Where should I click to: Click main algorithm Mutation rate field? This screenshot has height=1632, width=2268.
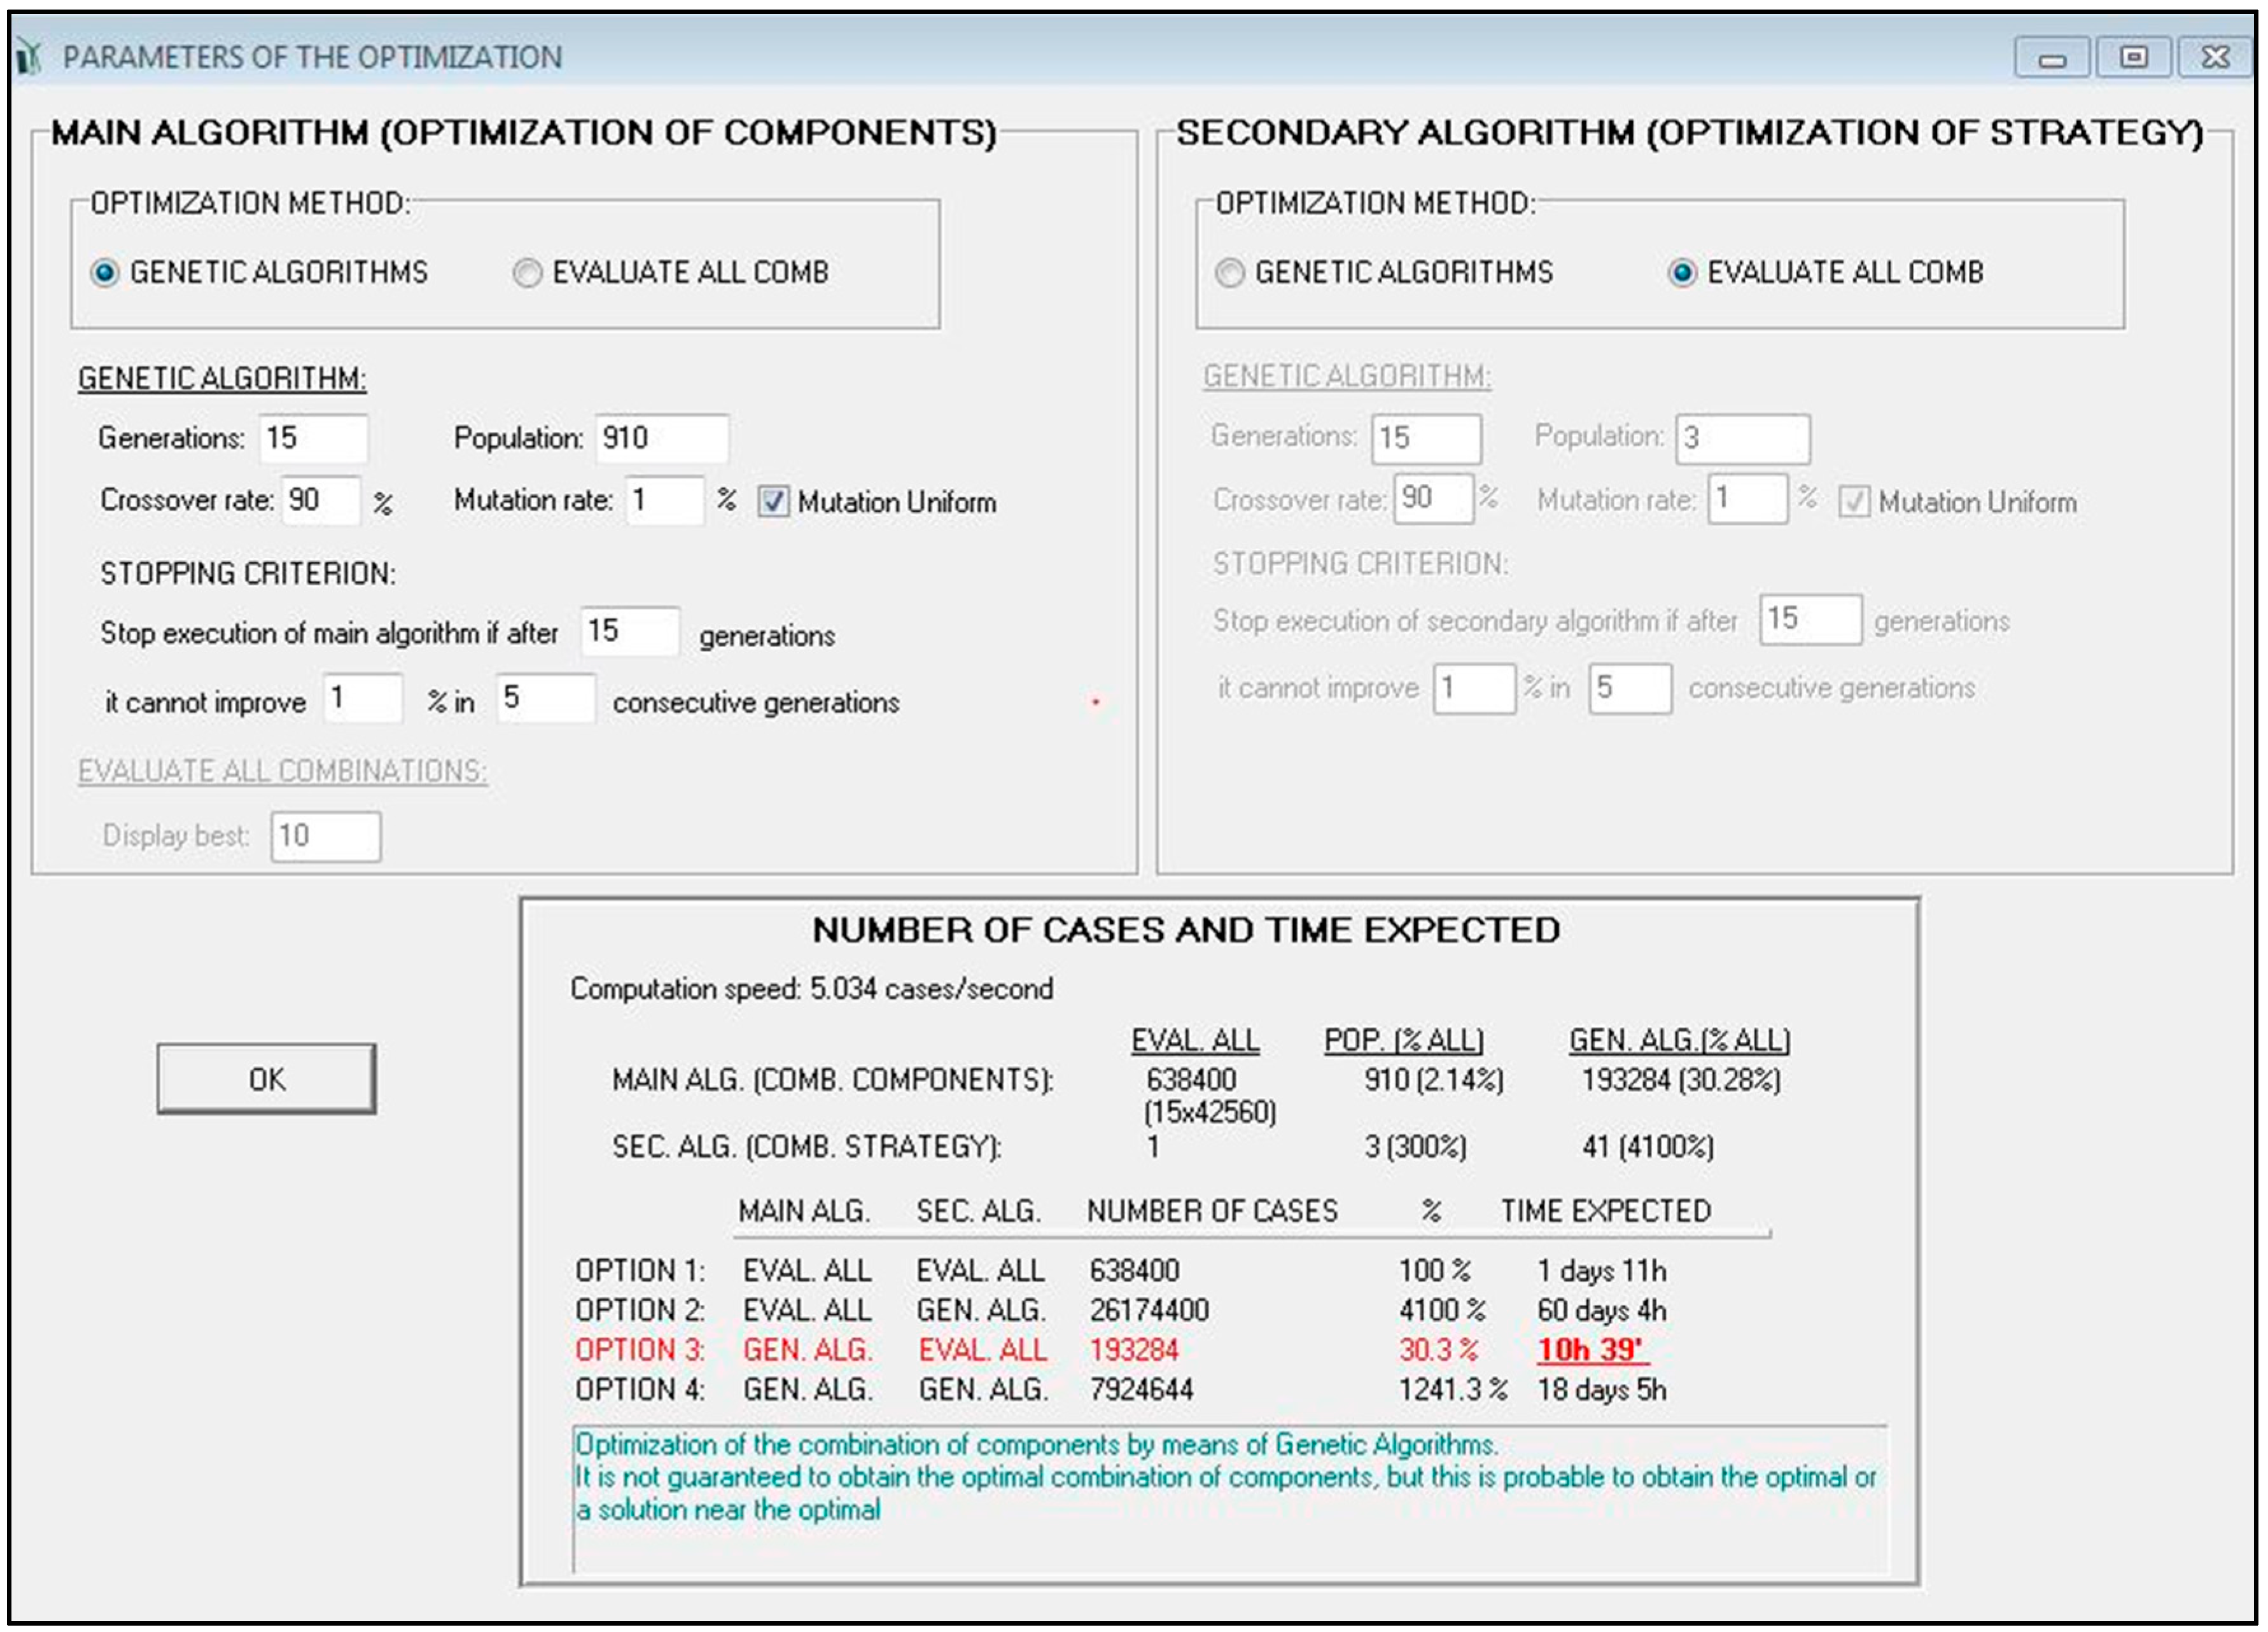(x=664, y=500)
